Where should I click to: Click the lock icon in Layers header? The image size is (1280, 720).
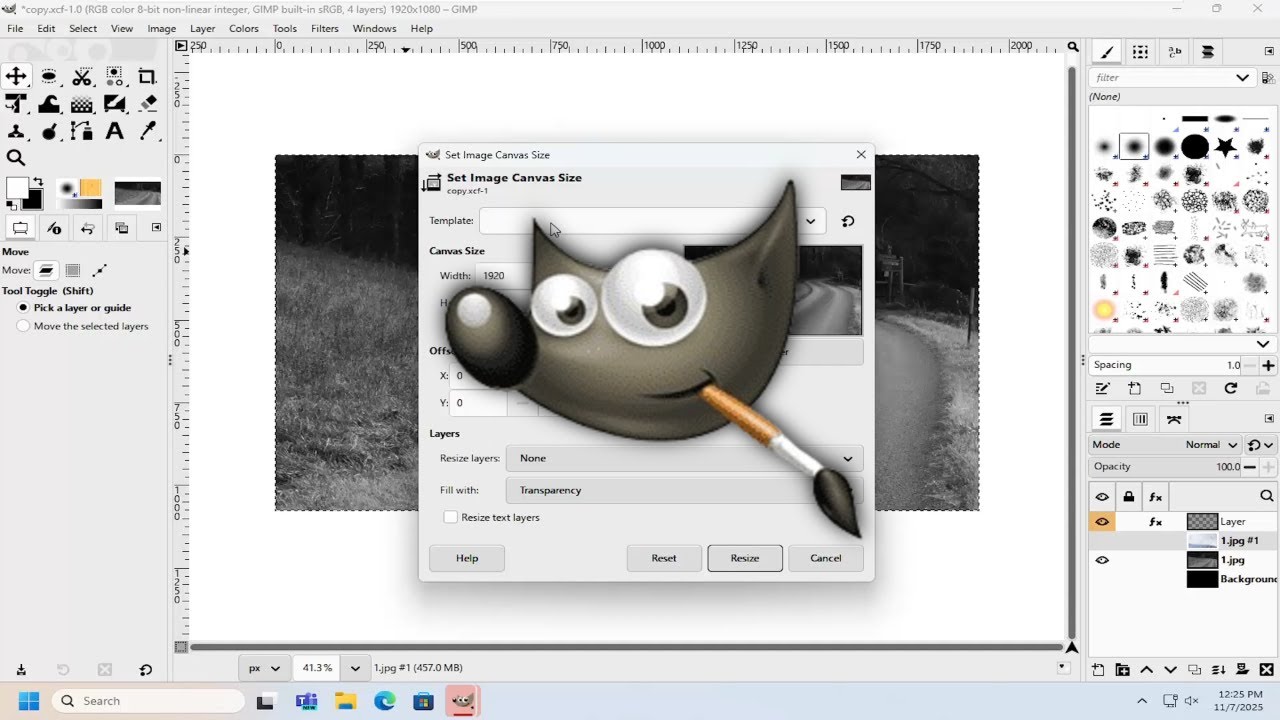click(x=1129, y=497)
